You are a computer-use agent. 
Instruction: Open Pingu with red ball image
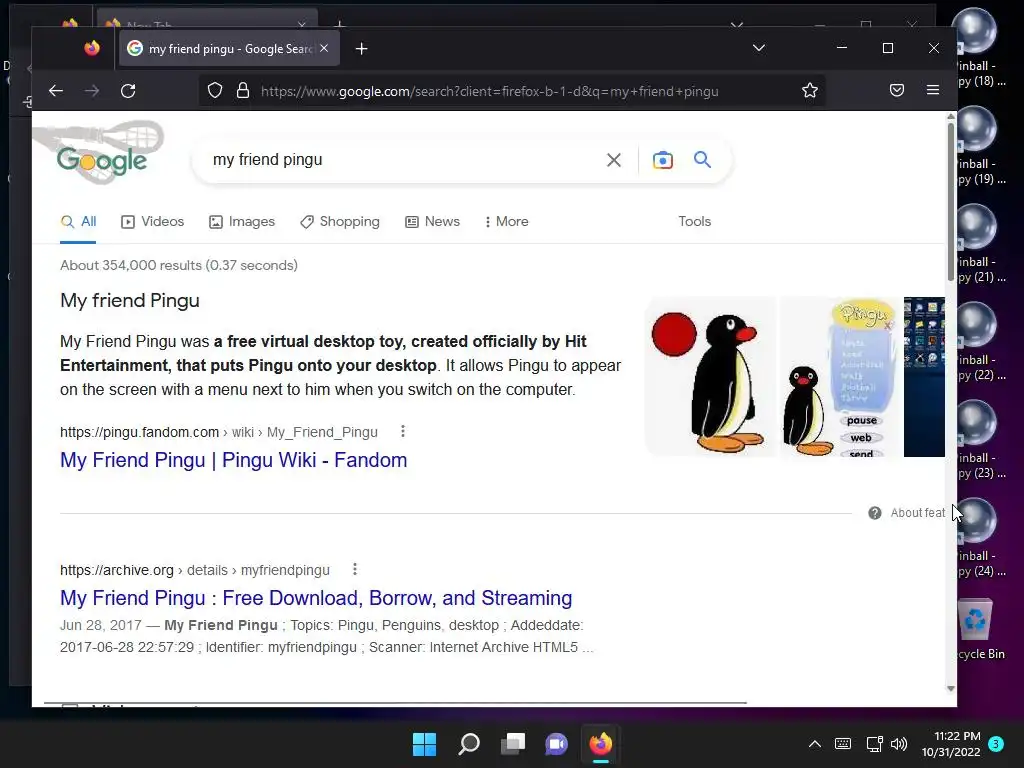(710, 377)
